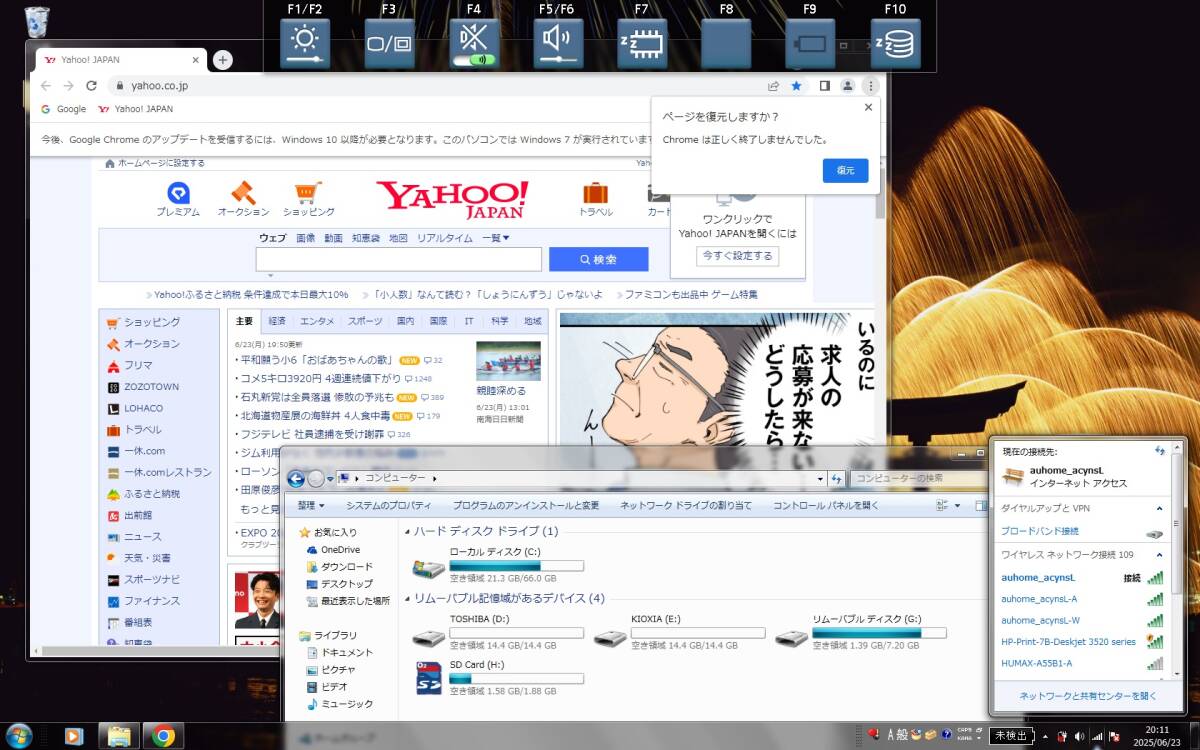Collapse the ワイヤレス ネットワーク接続 section

(x=1160, y=554)
